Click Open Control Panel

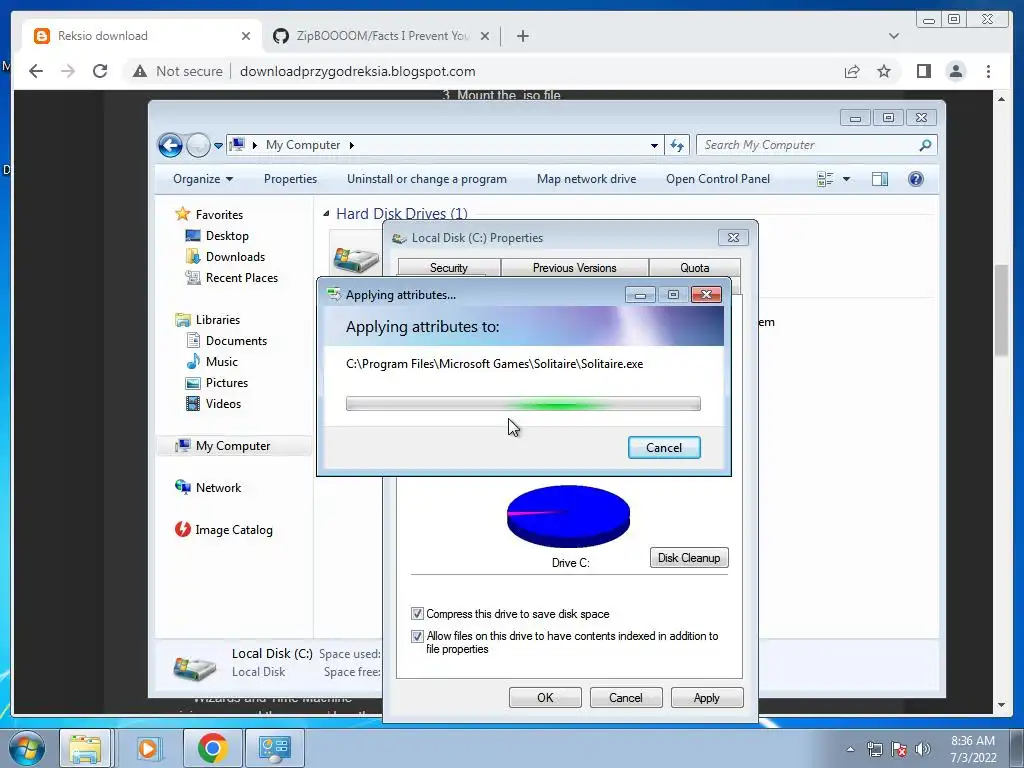tap(718, 179)
